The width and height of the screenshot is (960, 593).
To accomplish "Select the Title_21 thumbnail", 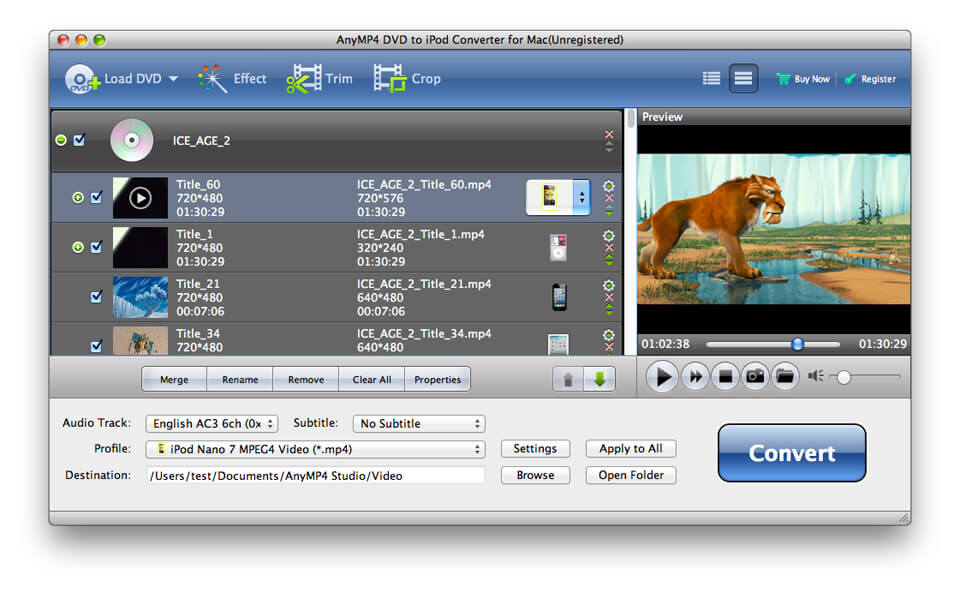I will coord(140,297).
